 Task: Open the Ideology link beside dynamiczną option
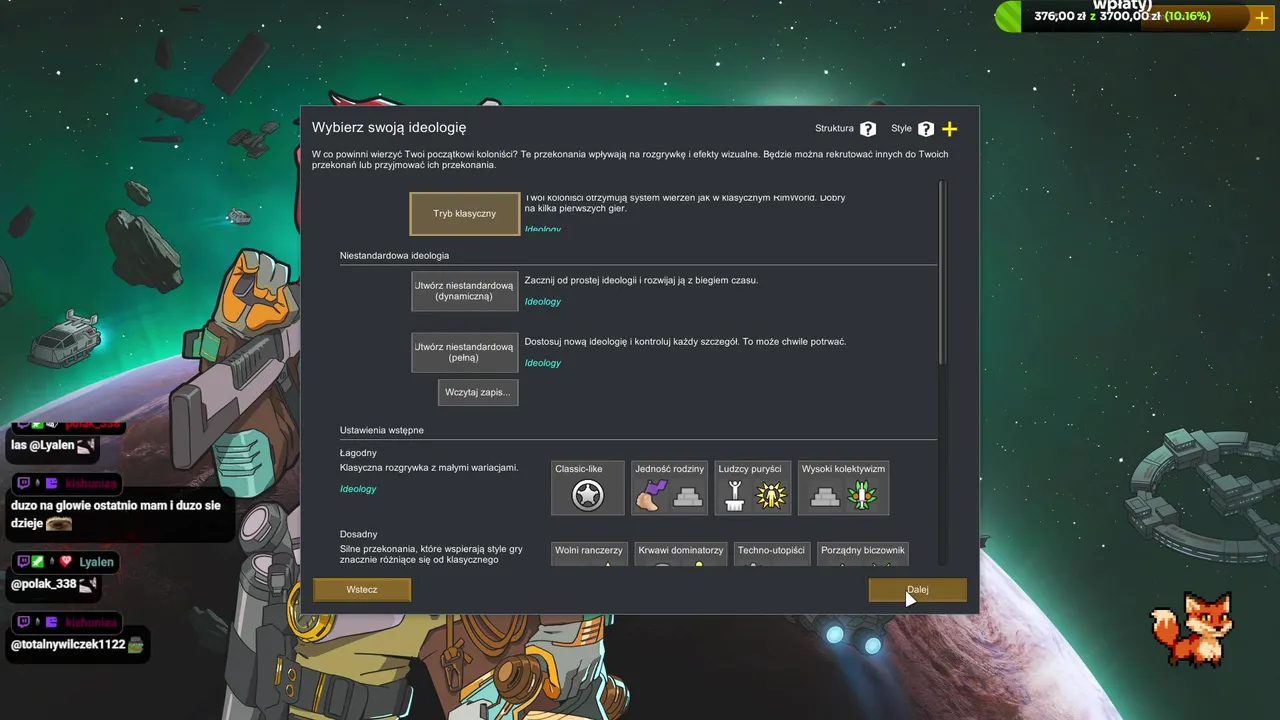(543, 302)
